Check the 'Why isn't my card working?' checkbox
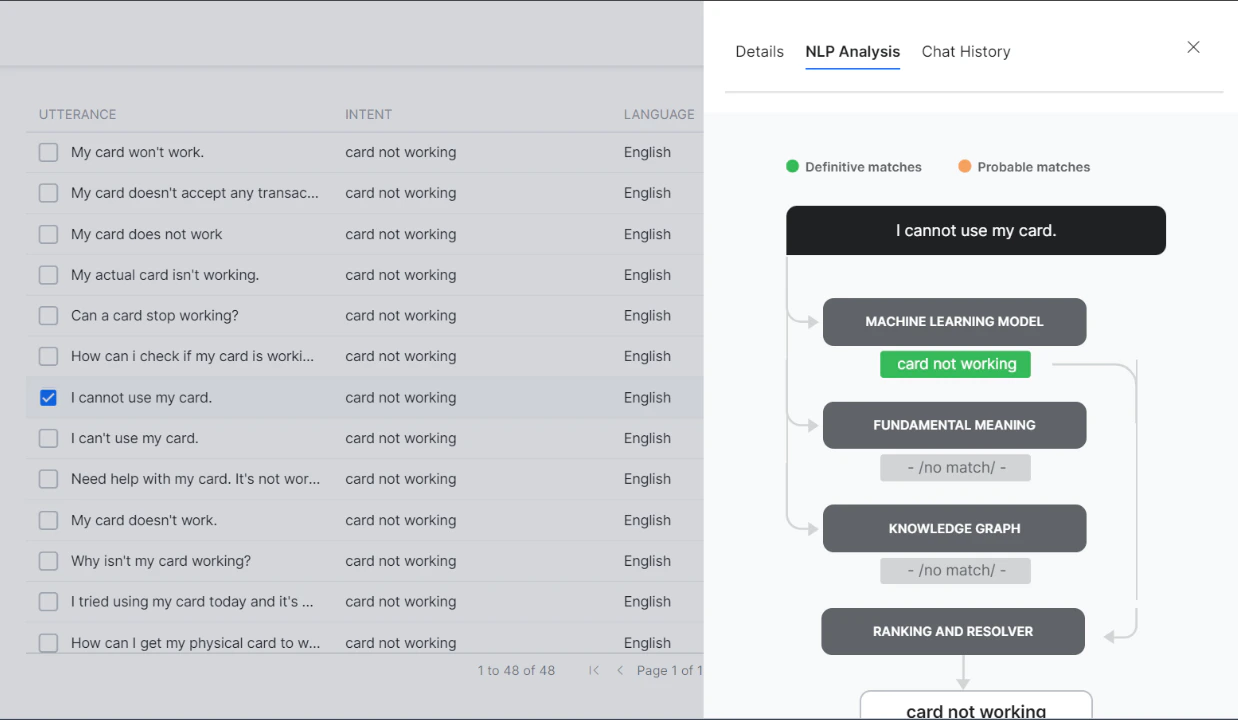Image resolution: width=1238 pixels, height=720 pixels. [x=48, y=561]
